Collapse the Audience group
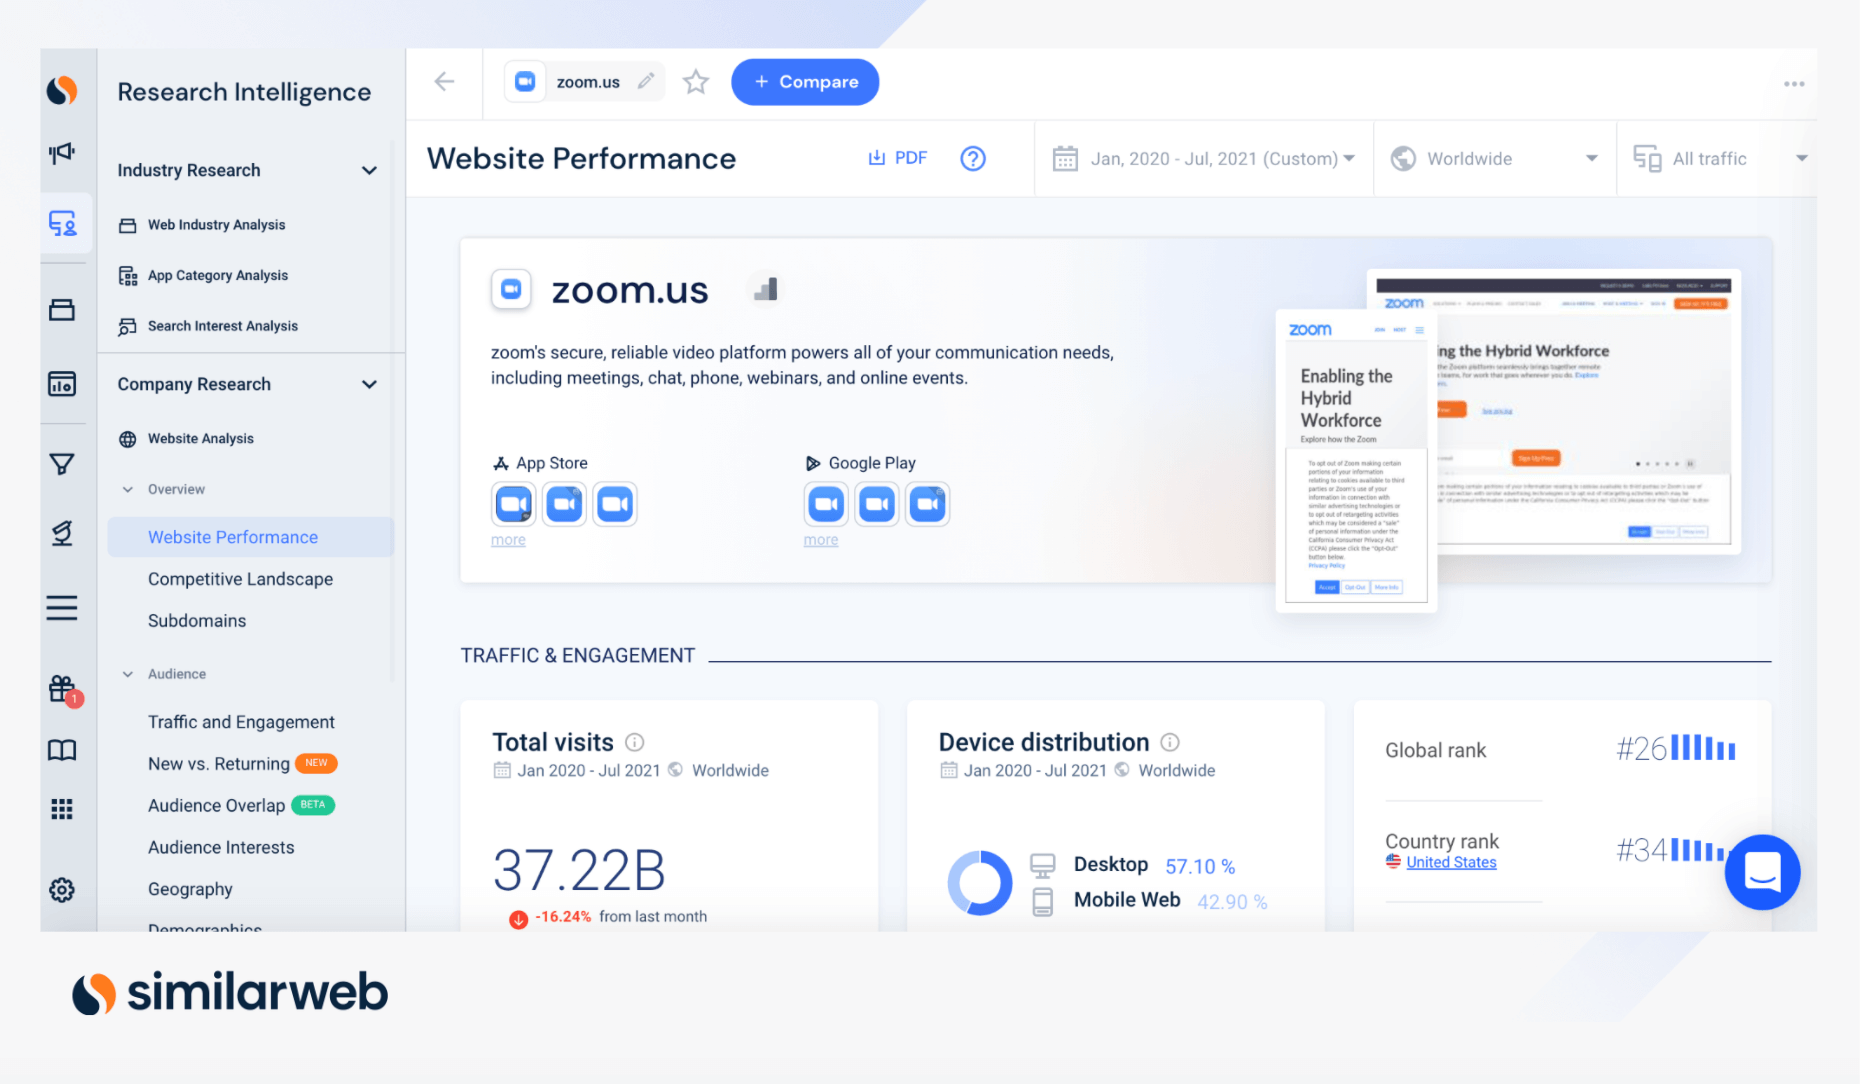The image size is (1860, 1084). coord(128,674)
